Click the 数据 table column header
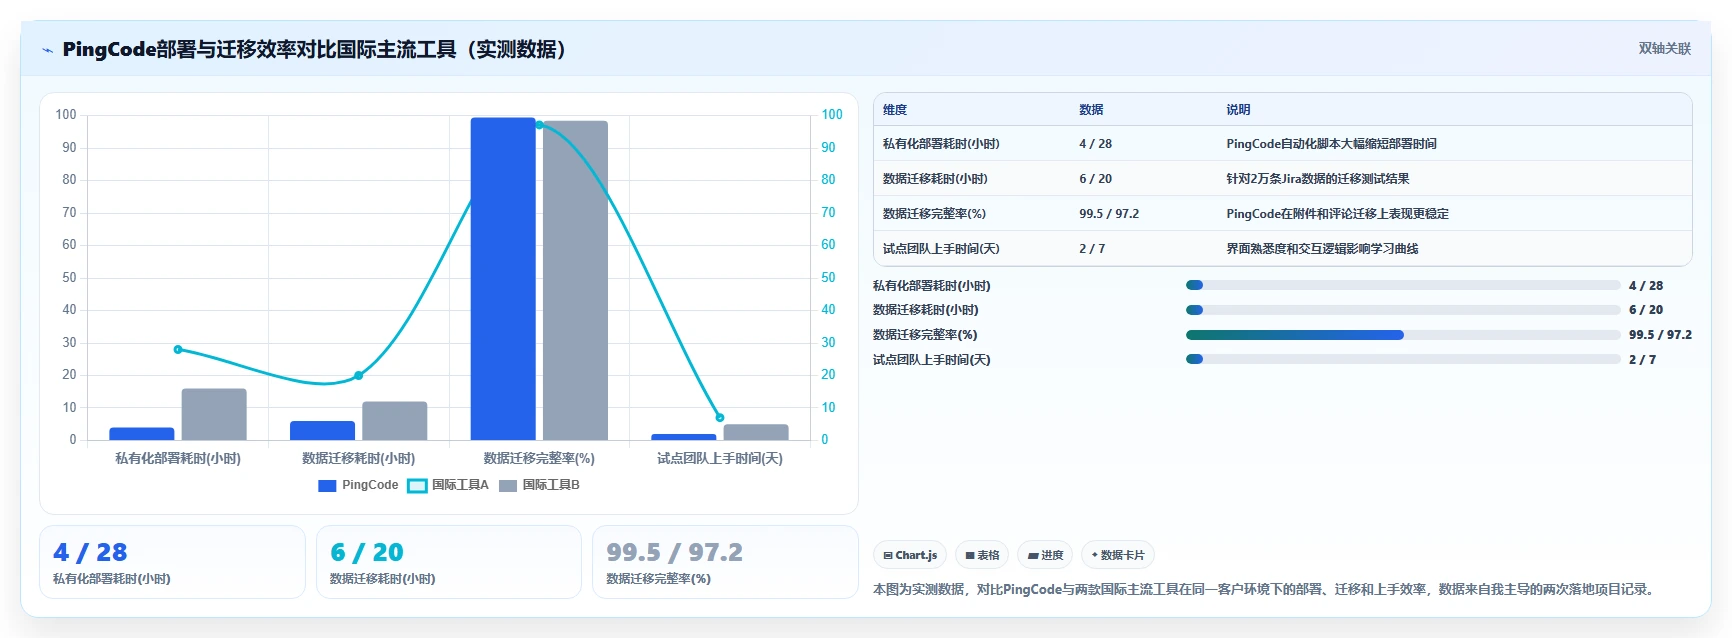Viewport: 1732px width, 638px height. click(1091, 110)
